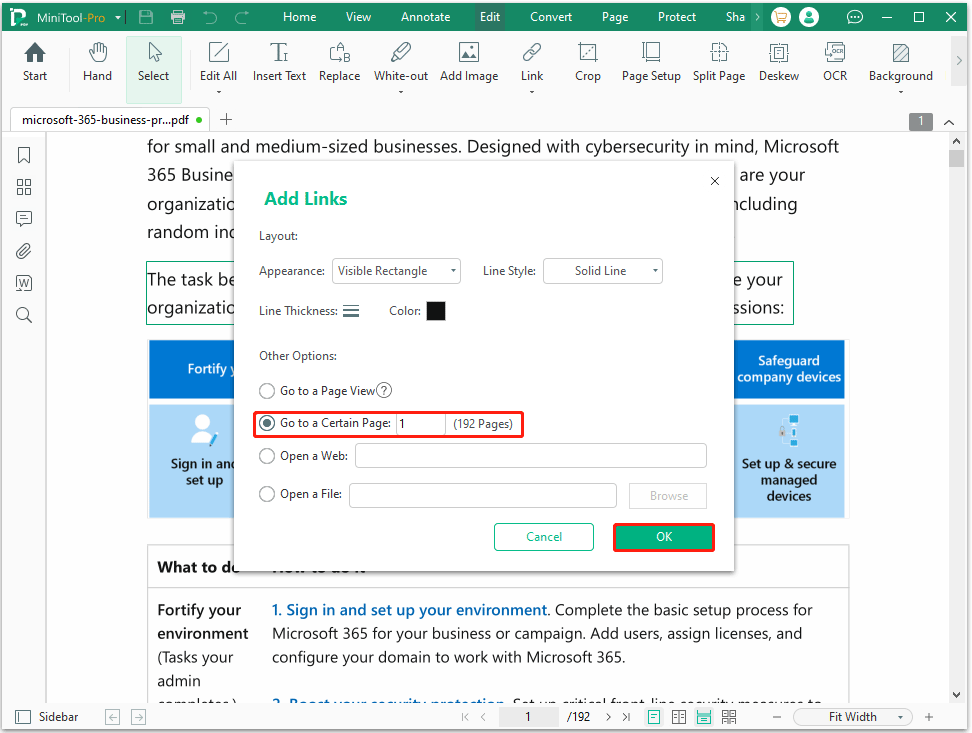The height and width of the screenshot is (733, 972).
Task: Open the Bookmarks panel
Action: (23, 155)
